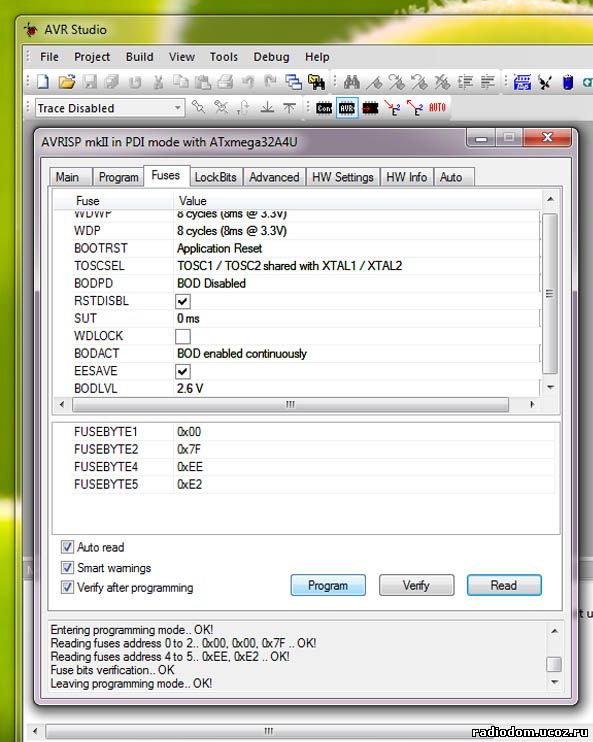
Task: Click the Undo arrow icon
Action: tap(248, 82)
